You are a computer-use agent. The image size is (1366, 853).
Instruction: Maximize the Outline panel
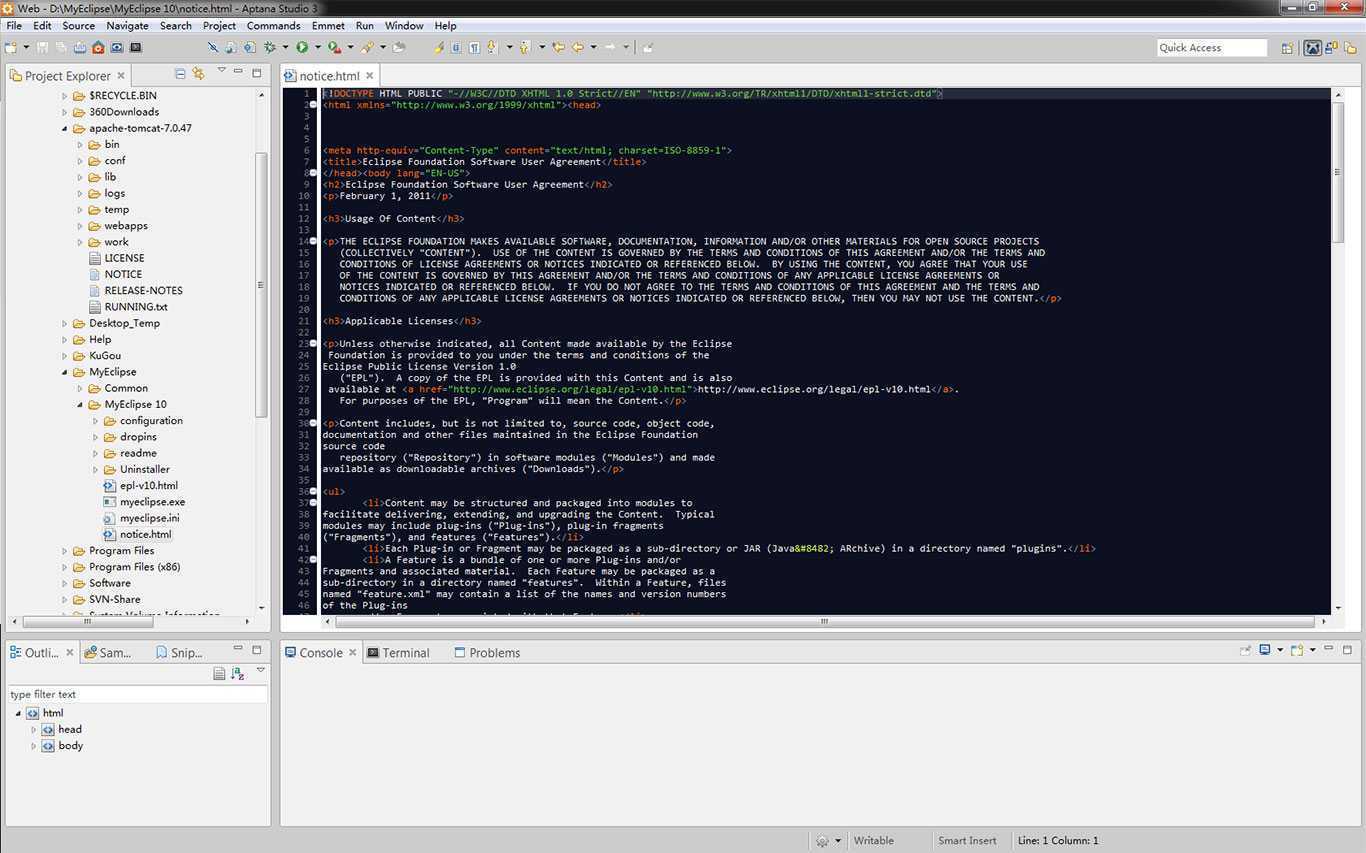257,649
